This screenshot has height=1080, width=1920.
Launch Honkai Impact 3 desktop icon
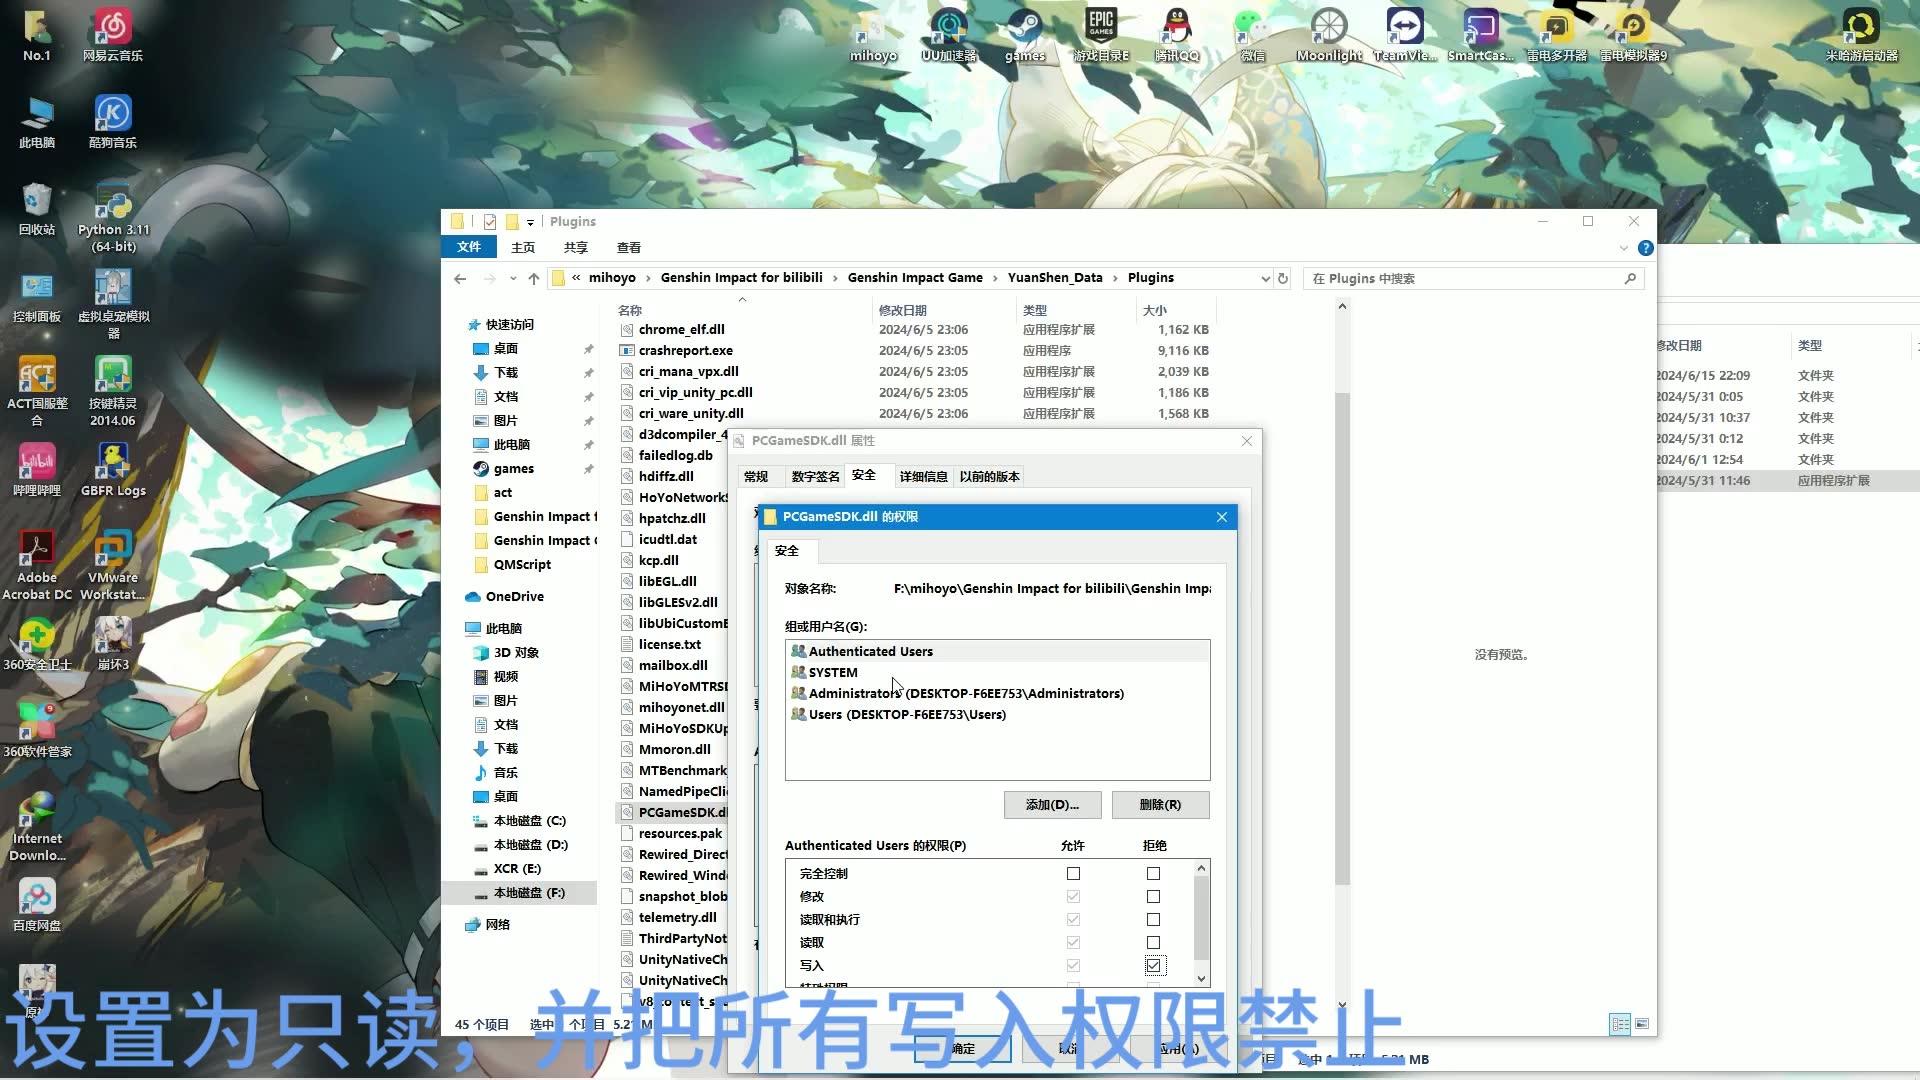(113, 643)
